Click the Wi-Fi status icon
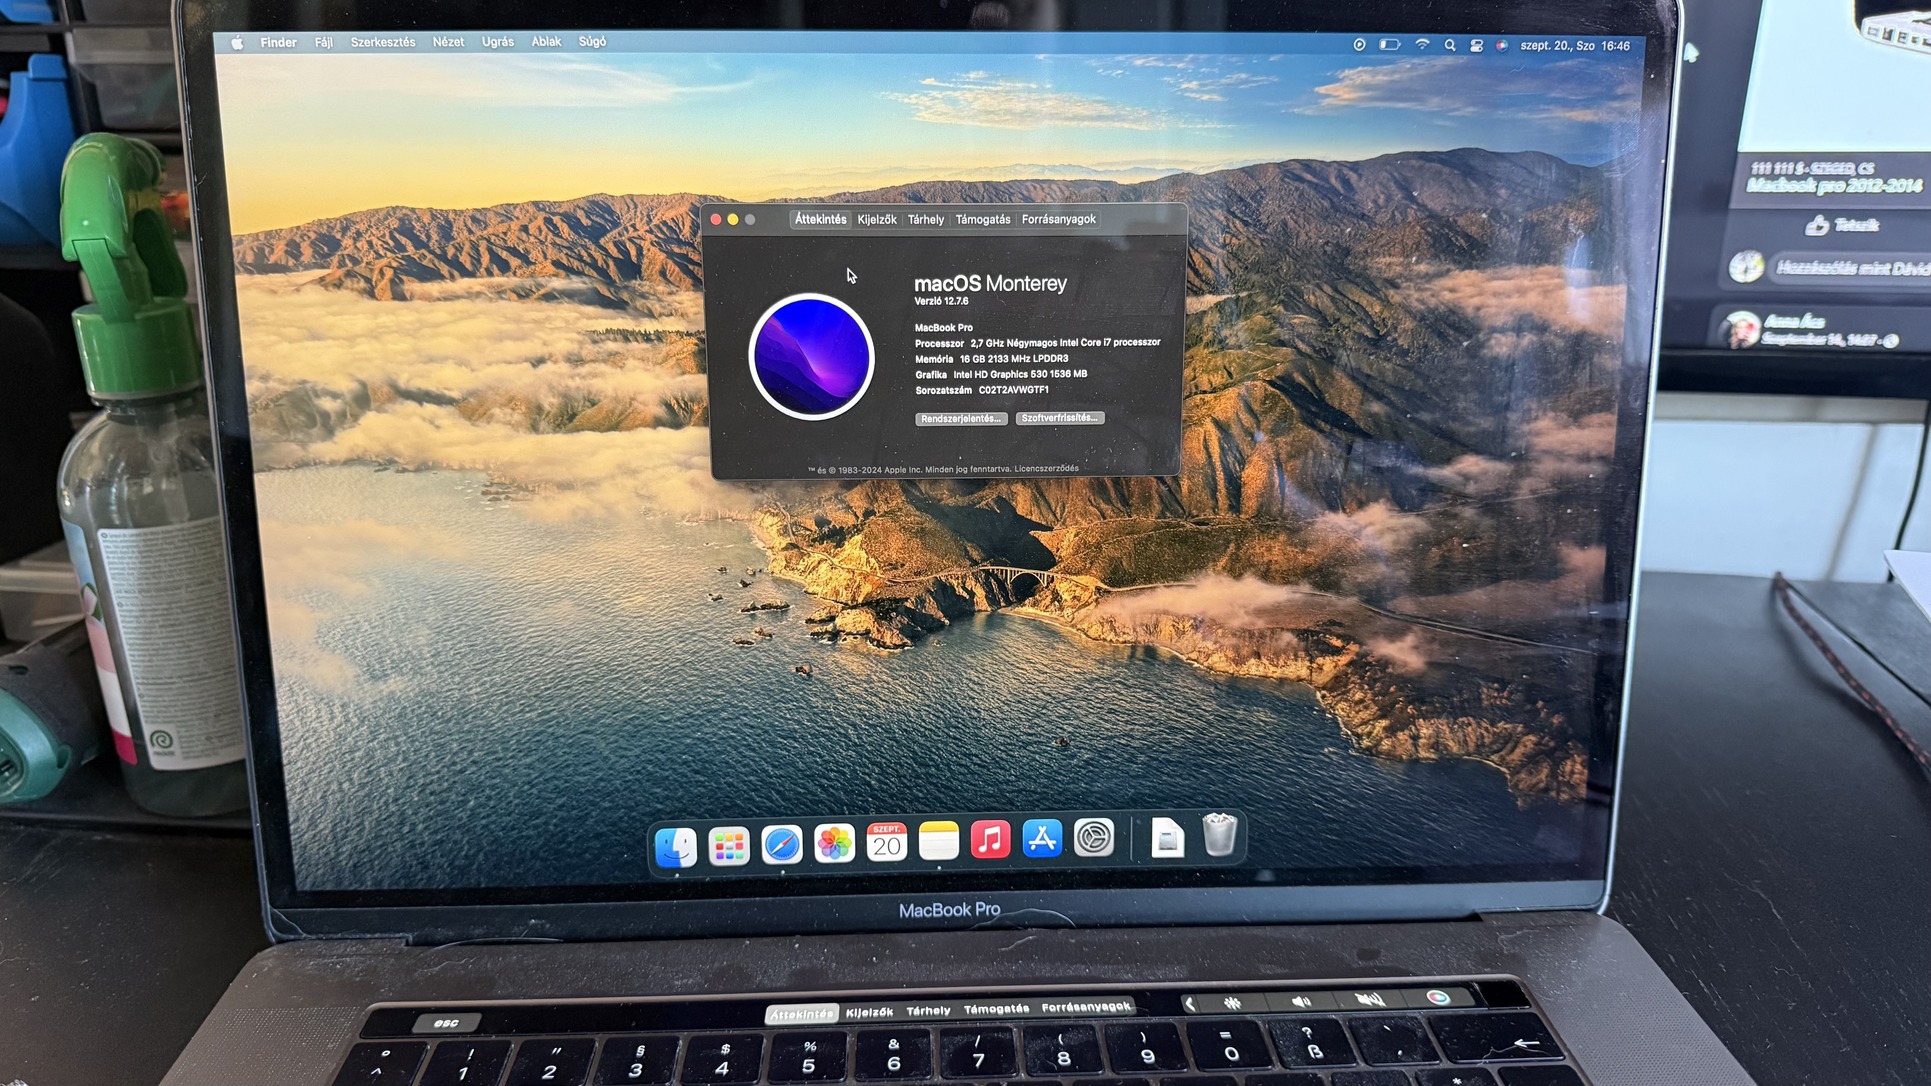 click(x=1422, y=45)
